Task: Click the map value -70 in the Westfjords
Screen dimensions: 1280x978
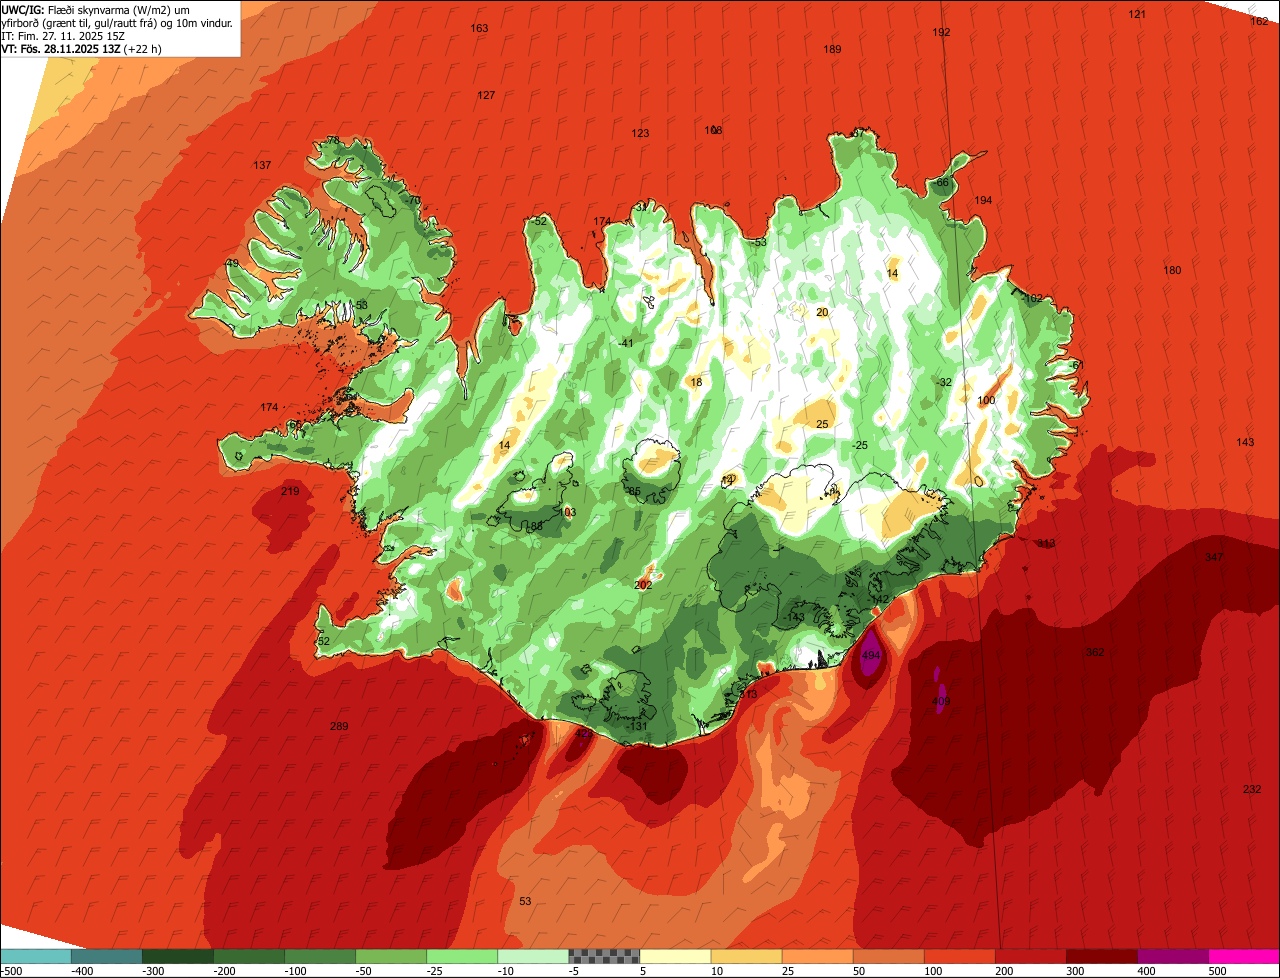Action: coord(411,200)
